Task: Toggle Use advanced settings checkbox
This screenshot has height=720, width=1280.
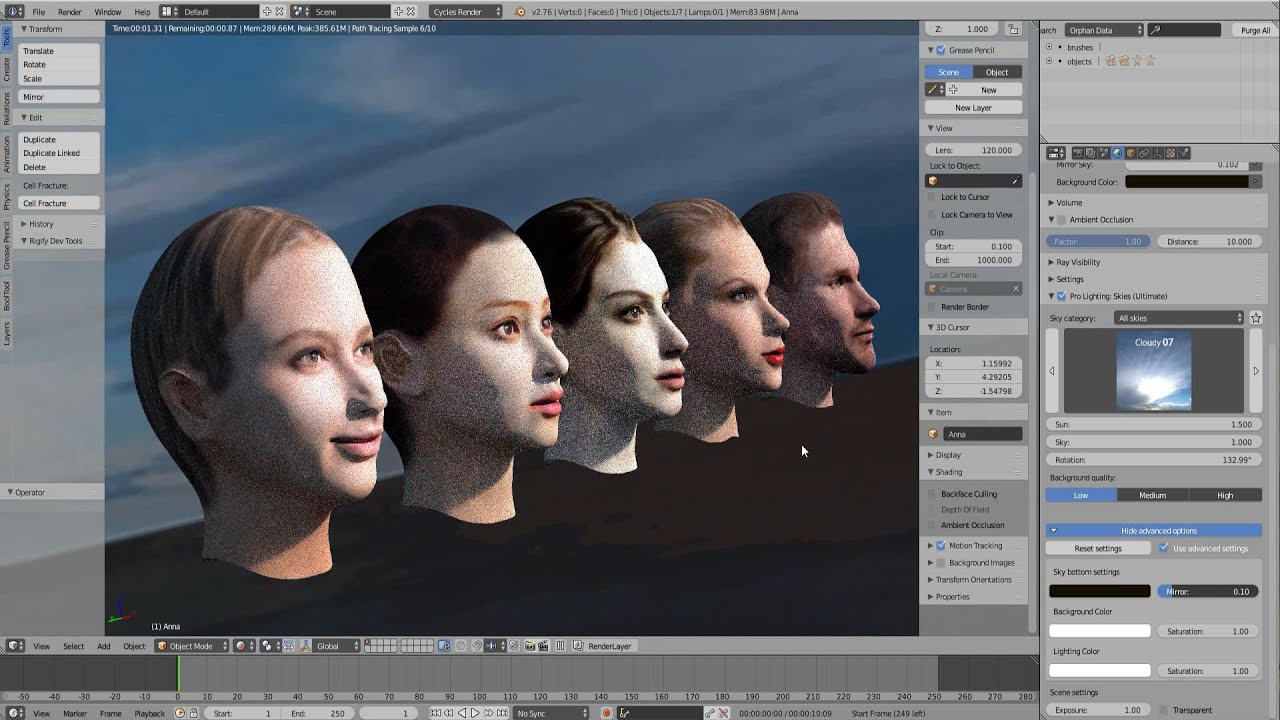Action: [1164, 548]
